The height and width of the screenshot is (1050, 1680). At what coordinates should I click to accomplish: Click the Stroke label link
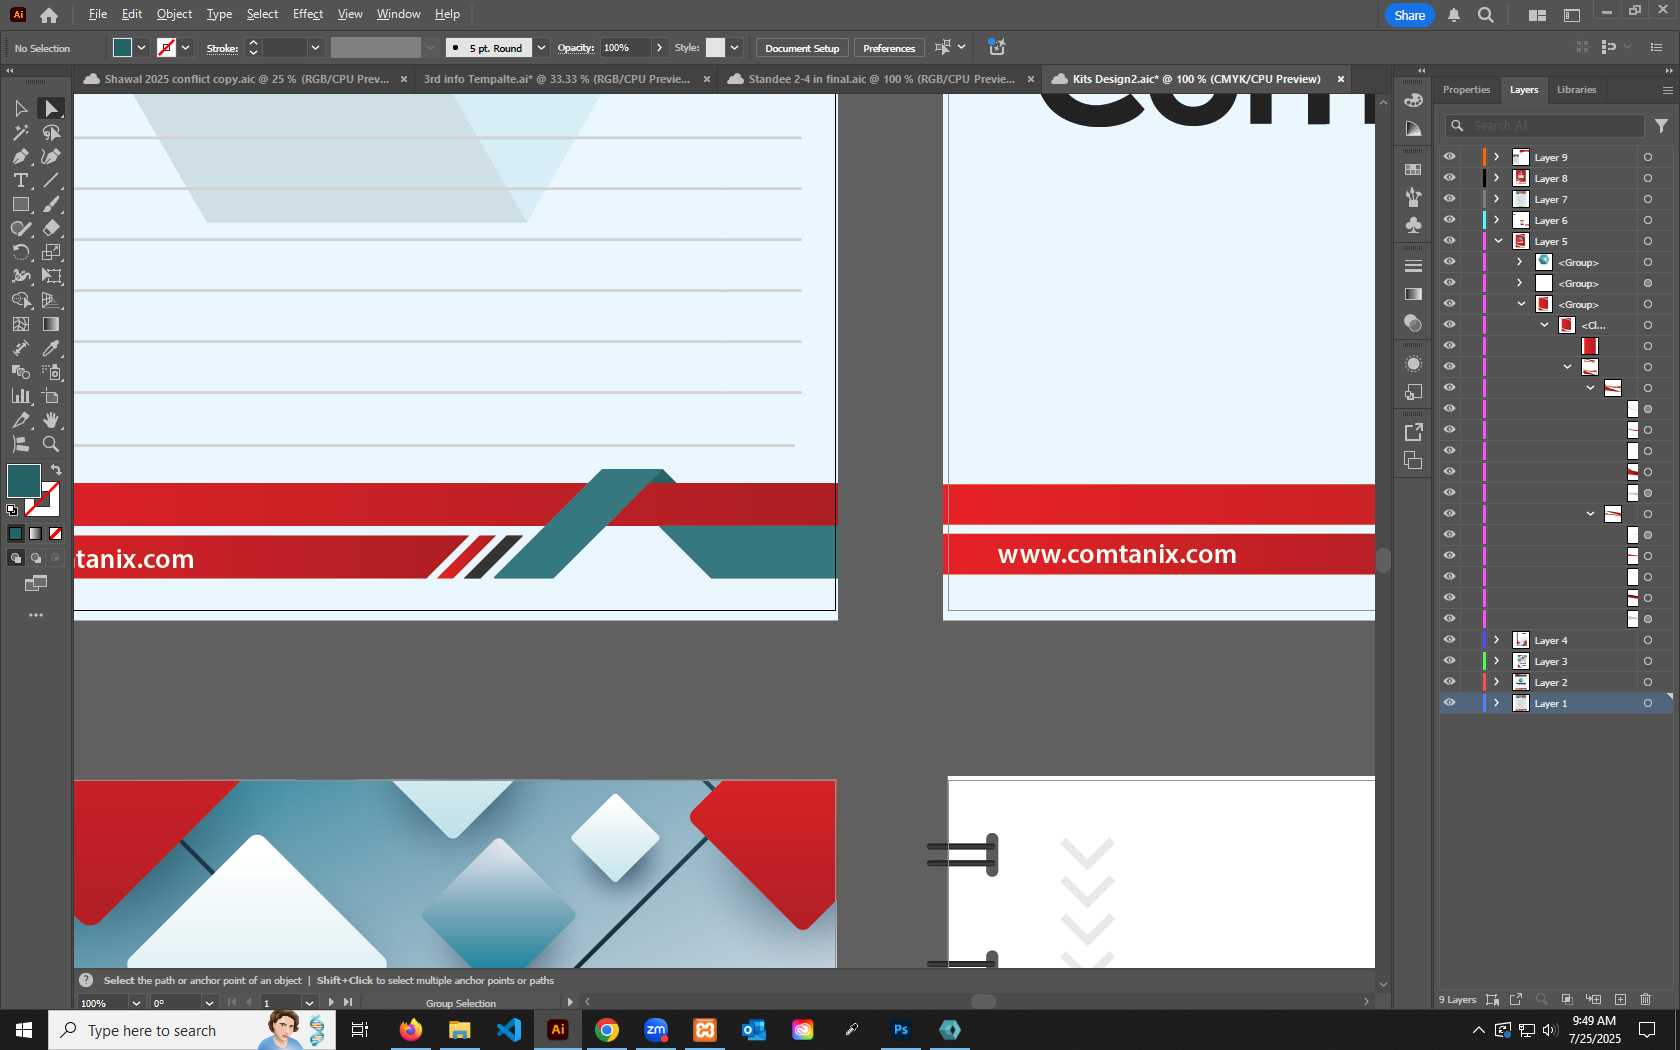tap(222, 48)
